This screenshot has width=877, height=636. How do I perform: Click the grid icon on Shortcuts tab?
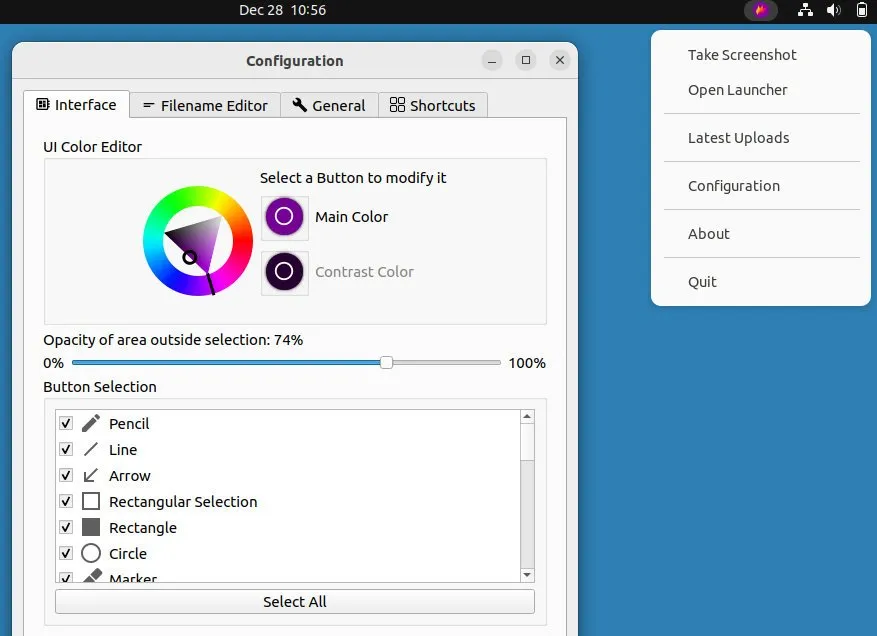[x=397, y=105]
